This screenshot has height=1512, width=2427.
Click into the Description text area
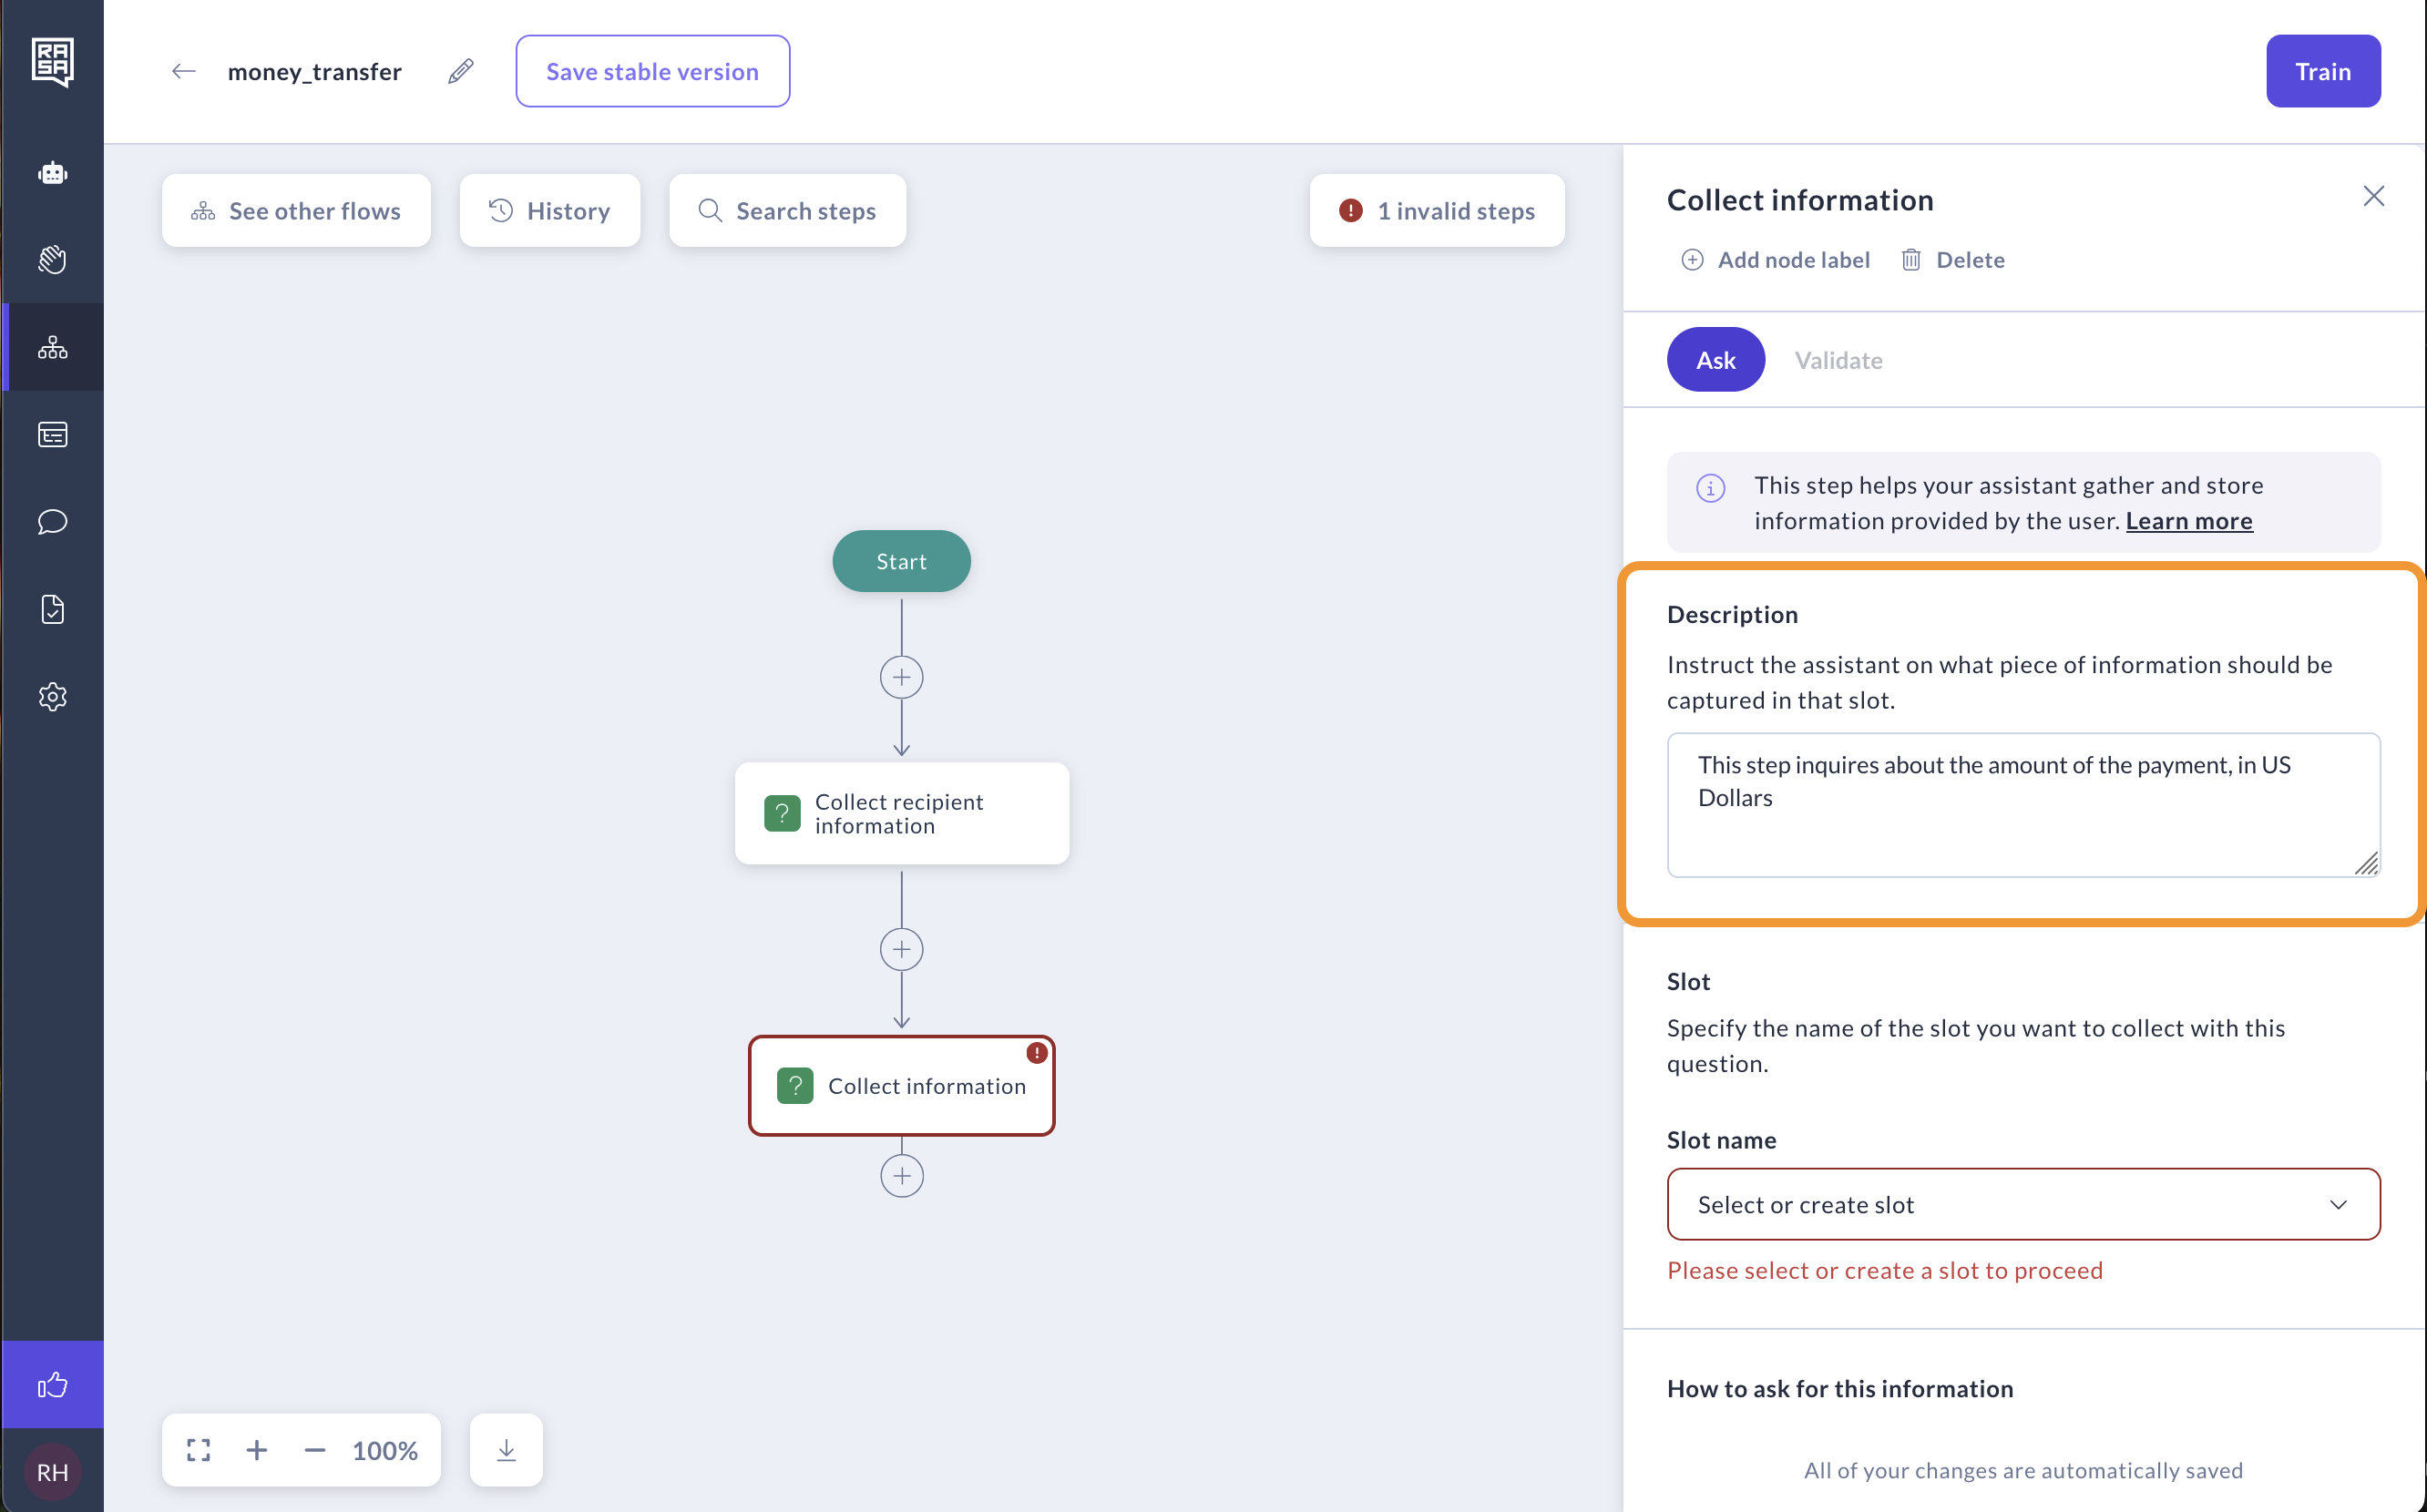(2022, 805)
